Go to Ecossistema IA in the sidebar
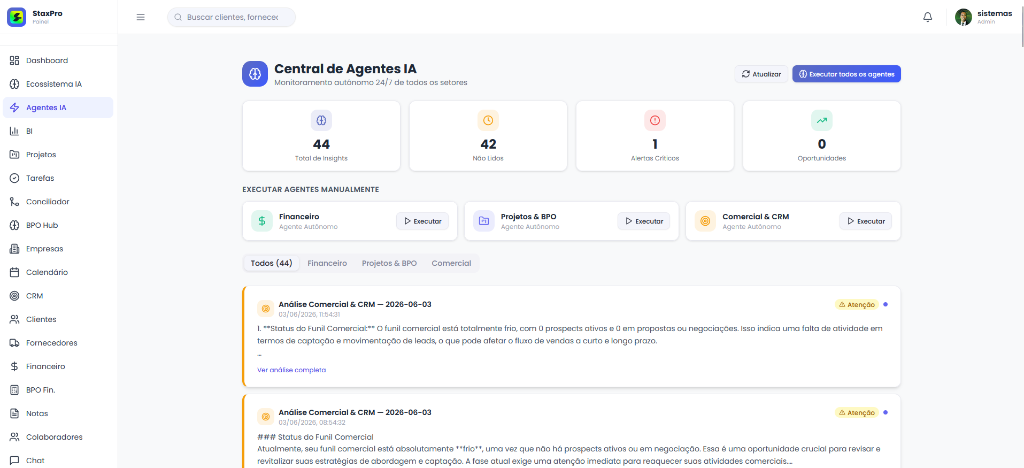1024x468 pixels. (x=58, y=84)
